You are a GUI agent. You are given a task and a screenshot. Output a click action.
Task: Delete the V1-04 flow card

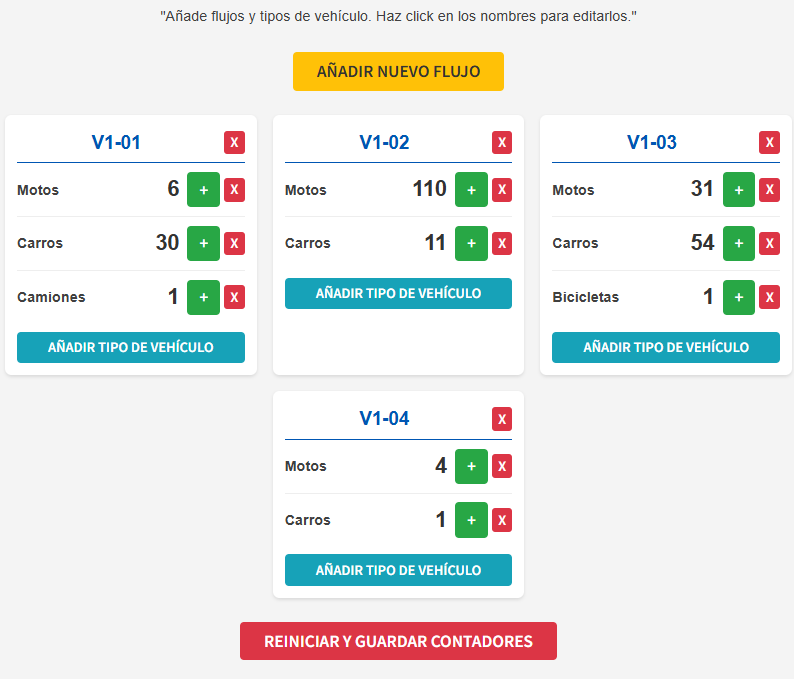[502, 419]
